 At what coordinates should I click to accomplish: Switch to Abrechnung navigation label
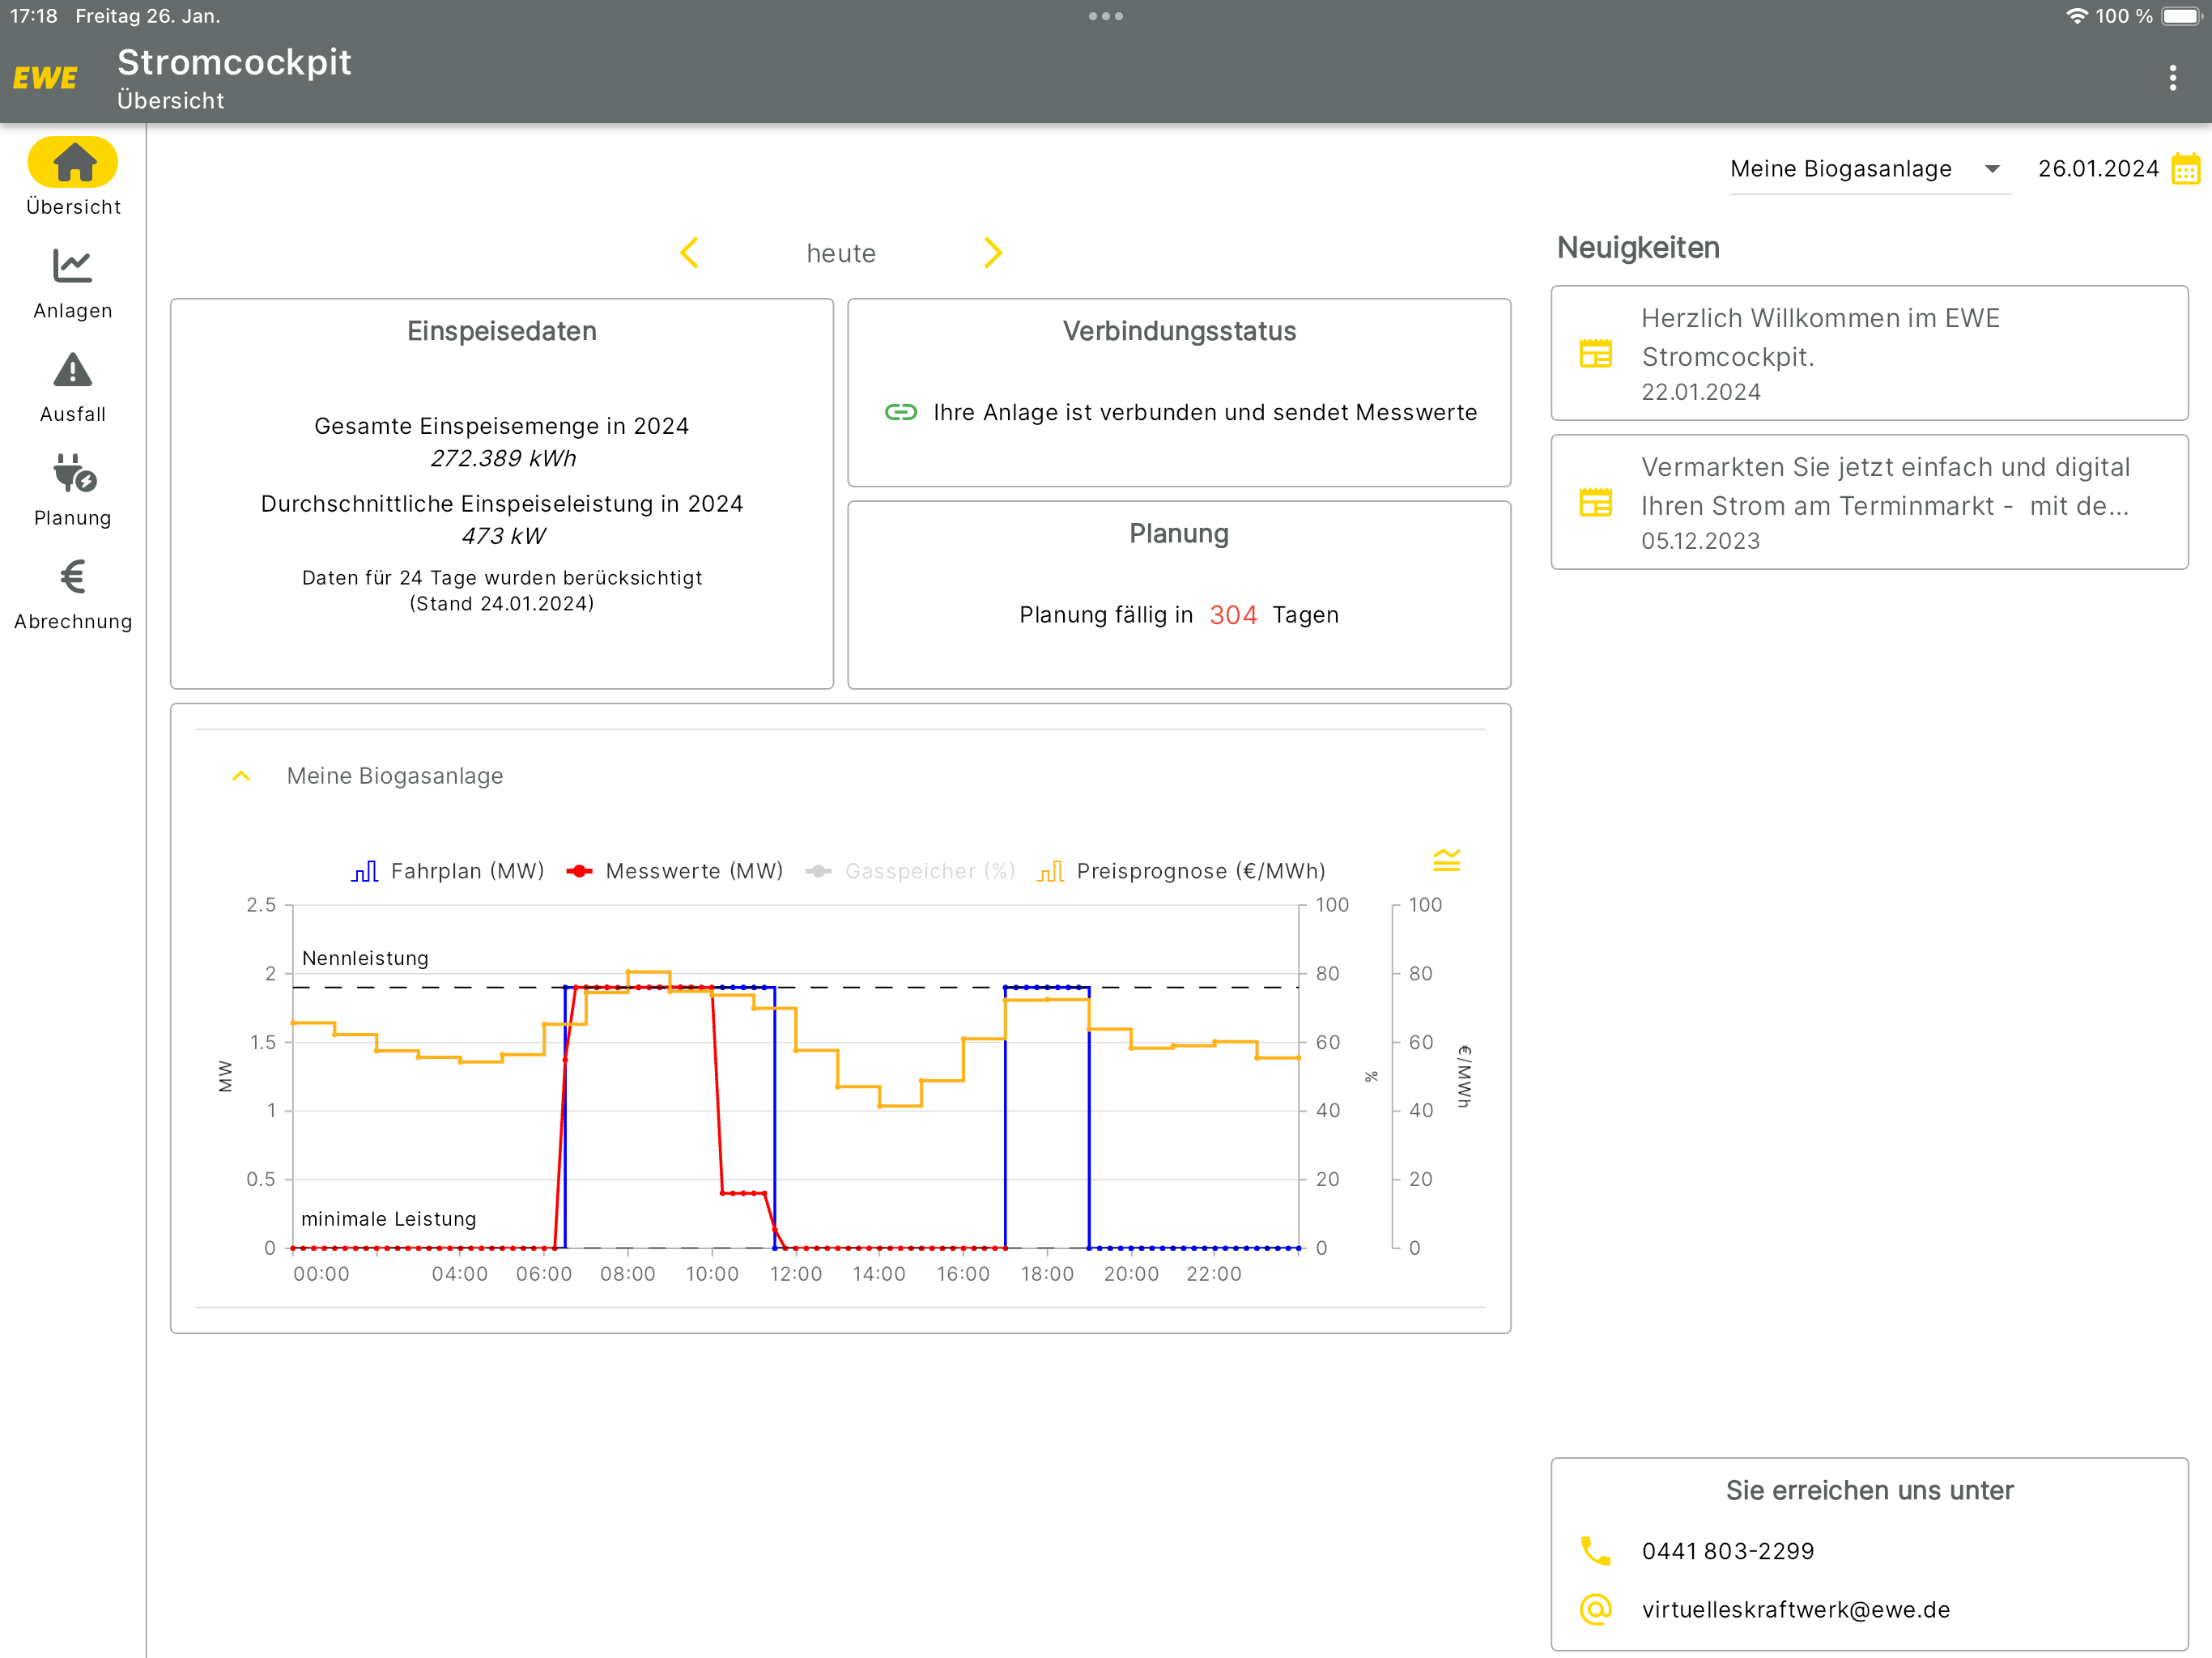point(73,622)
